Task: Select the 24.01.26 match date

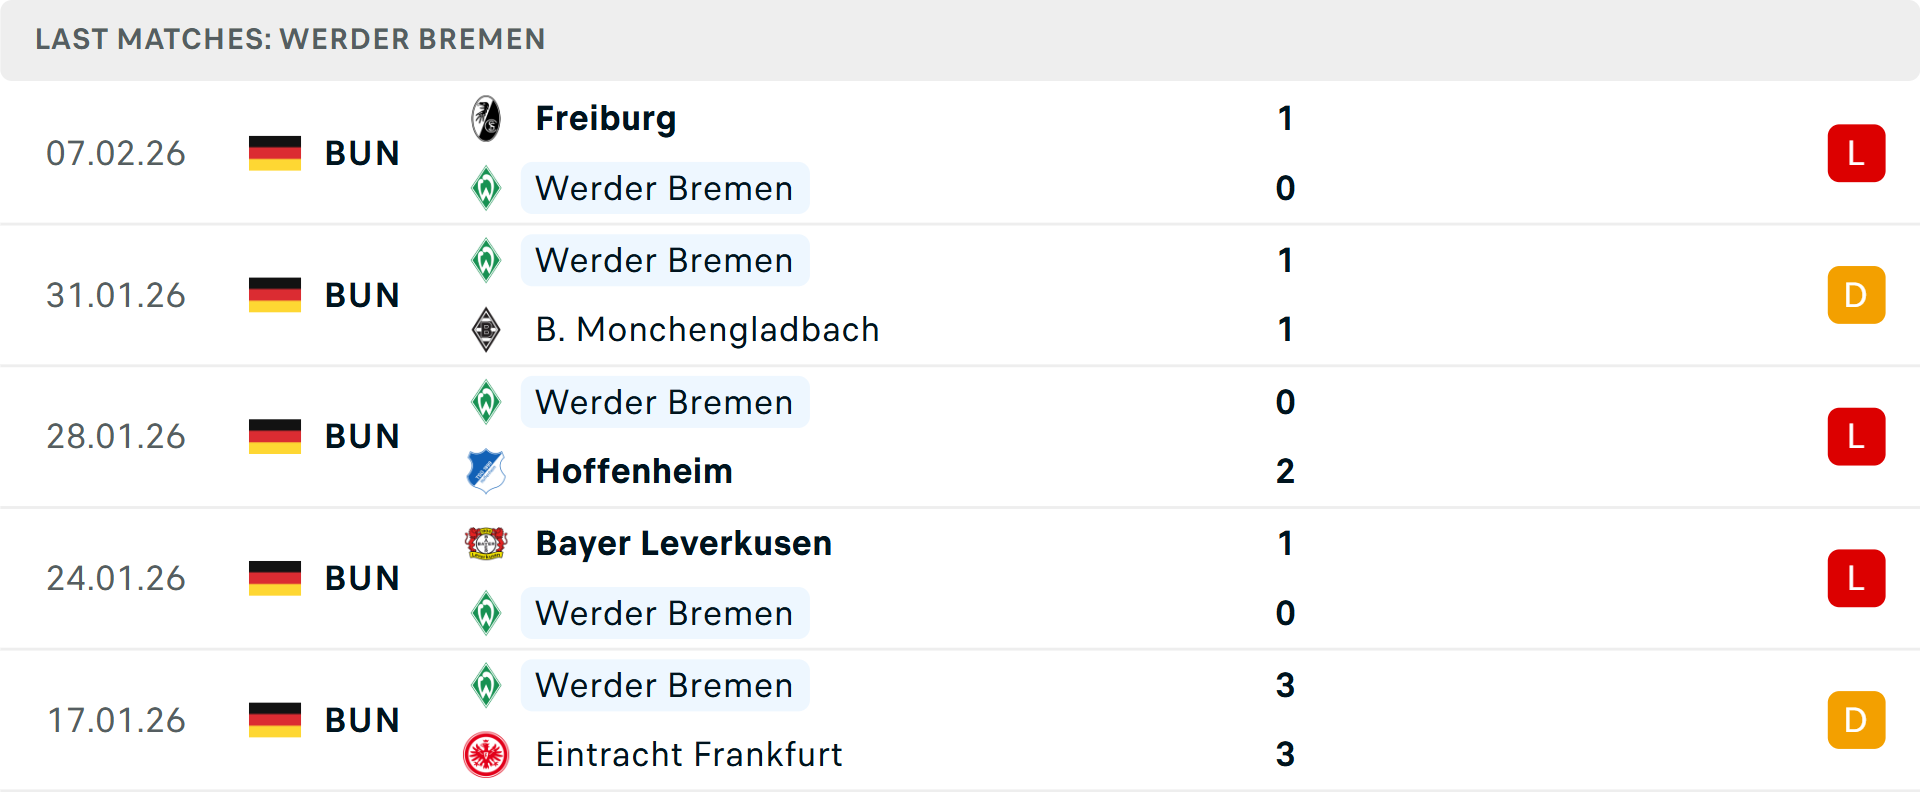Action: (x=116, y=577)
